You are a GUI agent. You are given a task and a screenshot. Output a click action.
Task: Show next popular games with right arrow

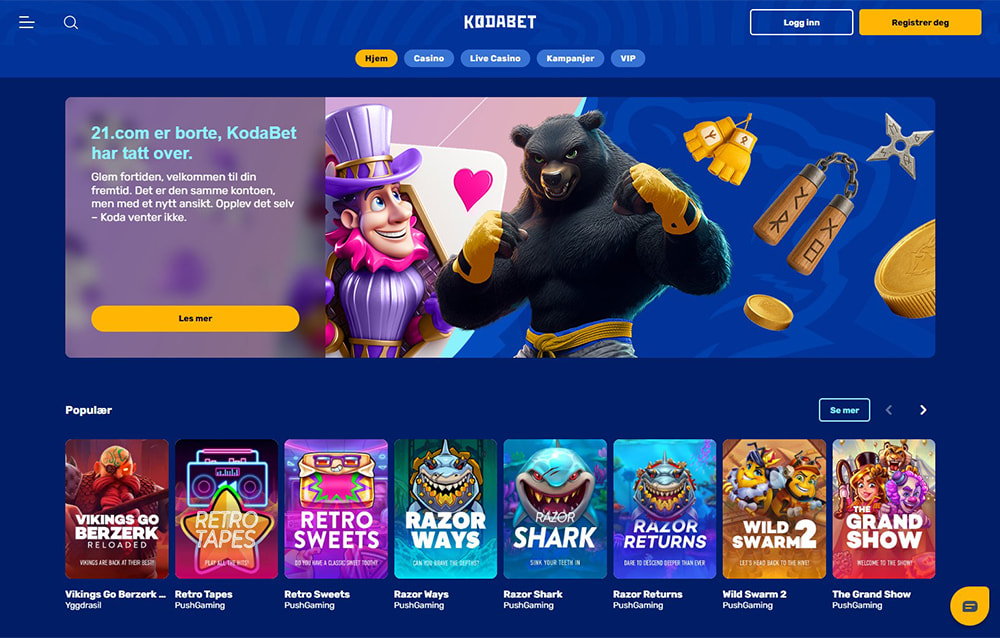coord(923,410)
